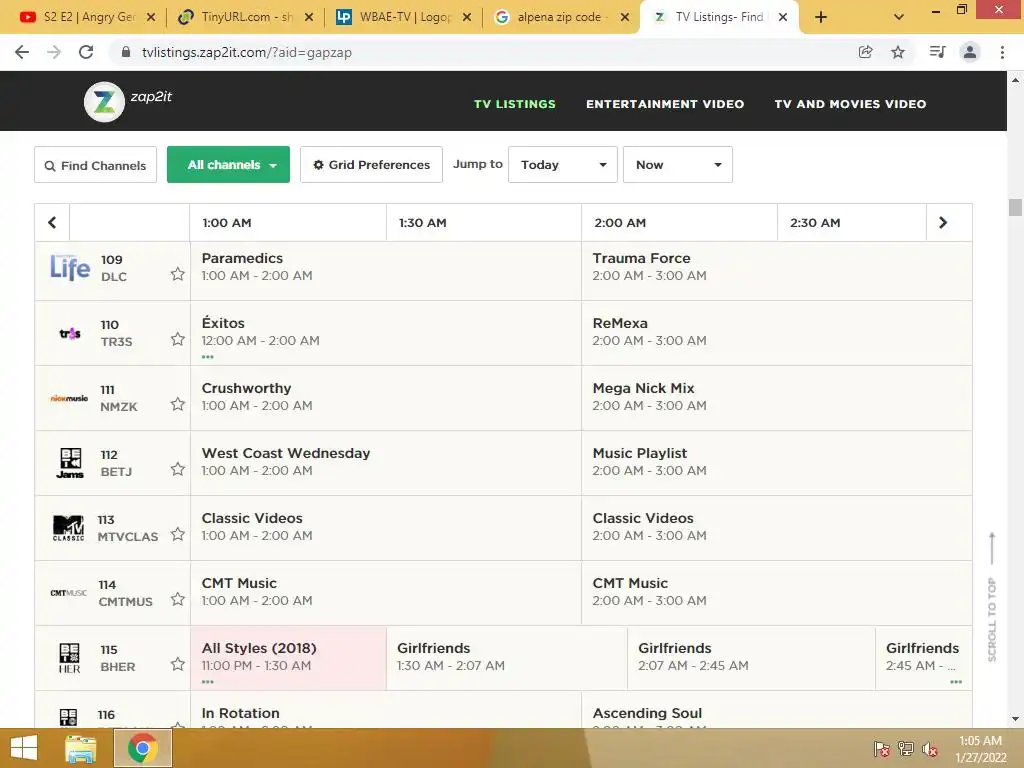The image size is (1024, 768).
Task: Open the DLC Life channel logo
Action: [70, 268]
